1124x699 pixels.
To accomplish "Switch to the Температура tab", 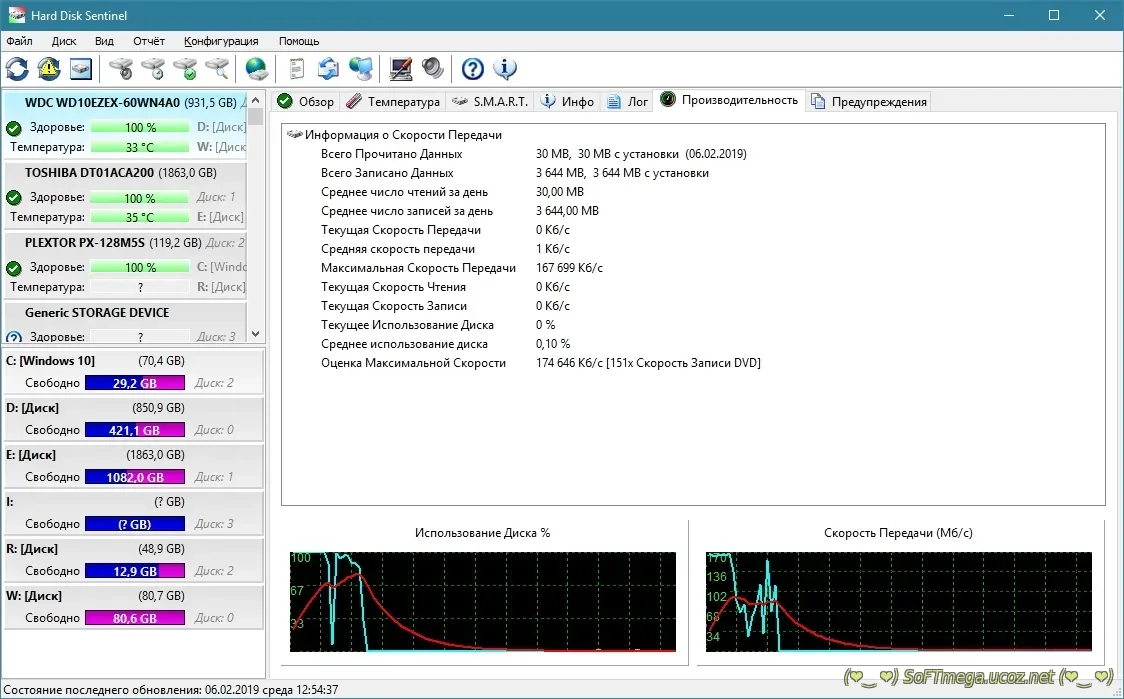I will [x=393, y=101].
